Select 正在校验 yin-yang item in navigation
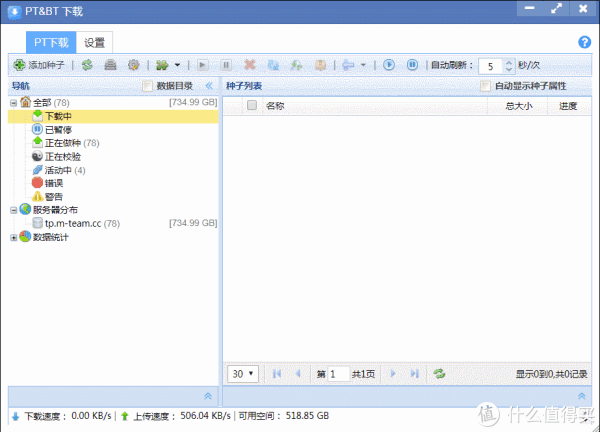 click(x=62, y=157)
